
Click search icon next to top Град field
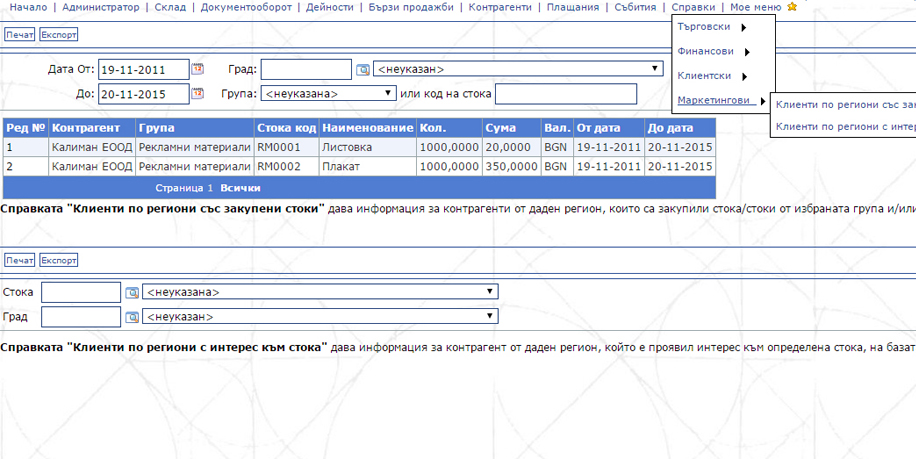pyautogui.click(x=363, y=69)
